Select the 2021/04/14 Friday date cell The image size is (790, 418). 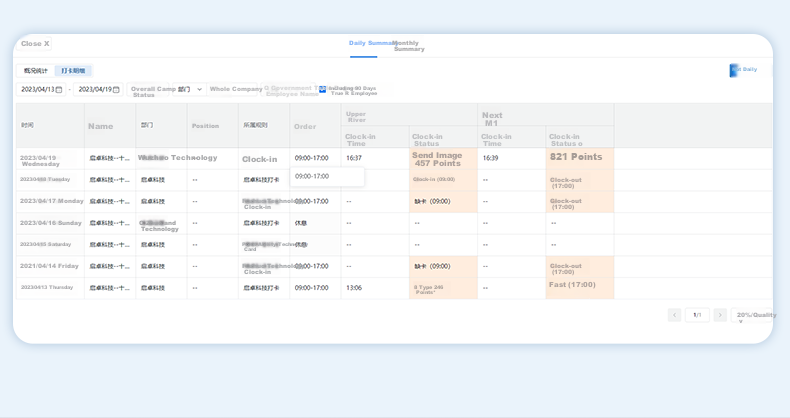[49, 266]
